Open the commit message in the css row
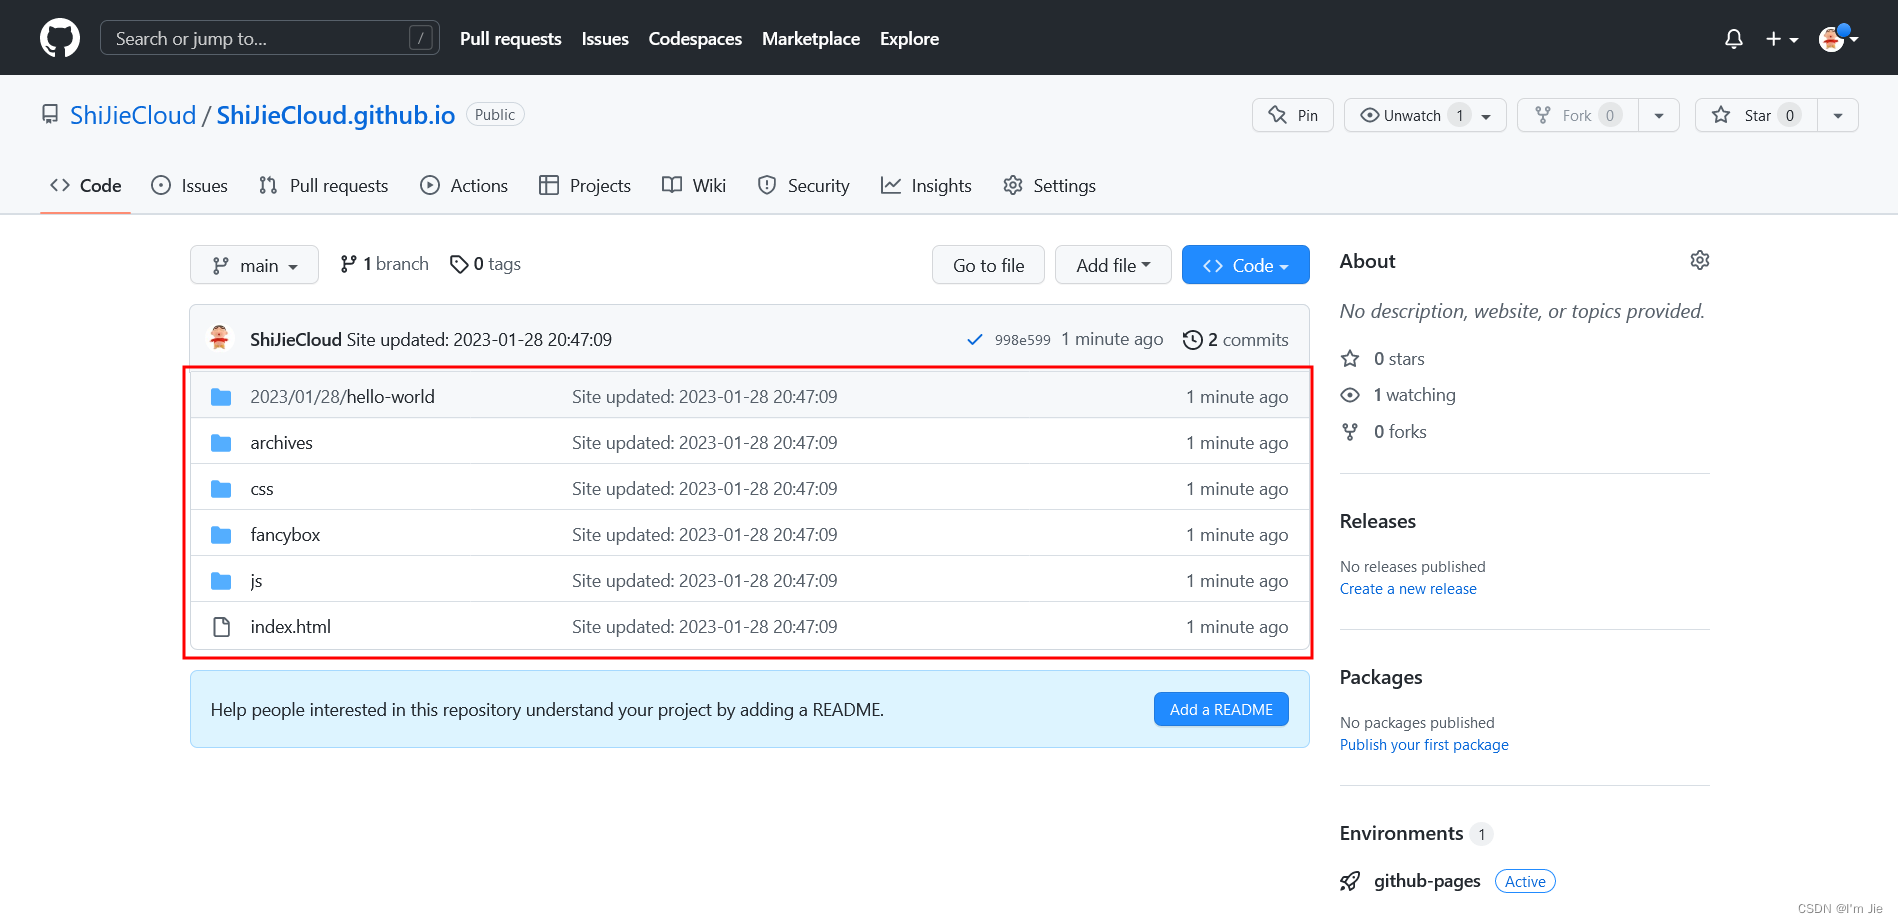 tap(704, 489)
